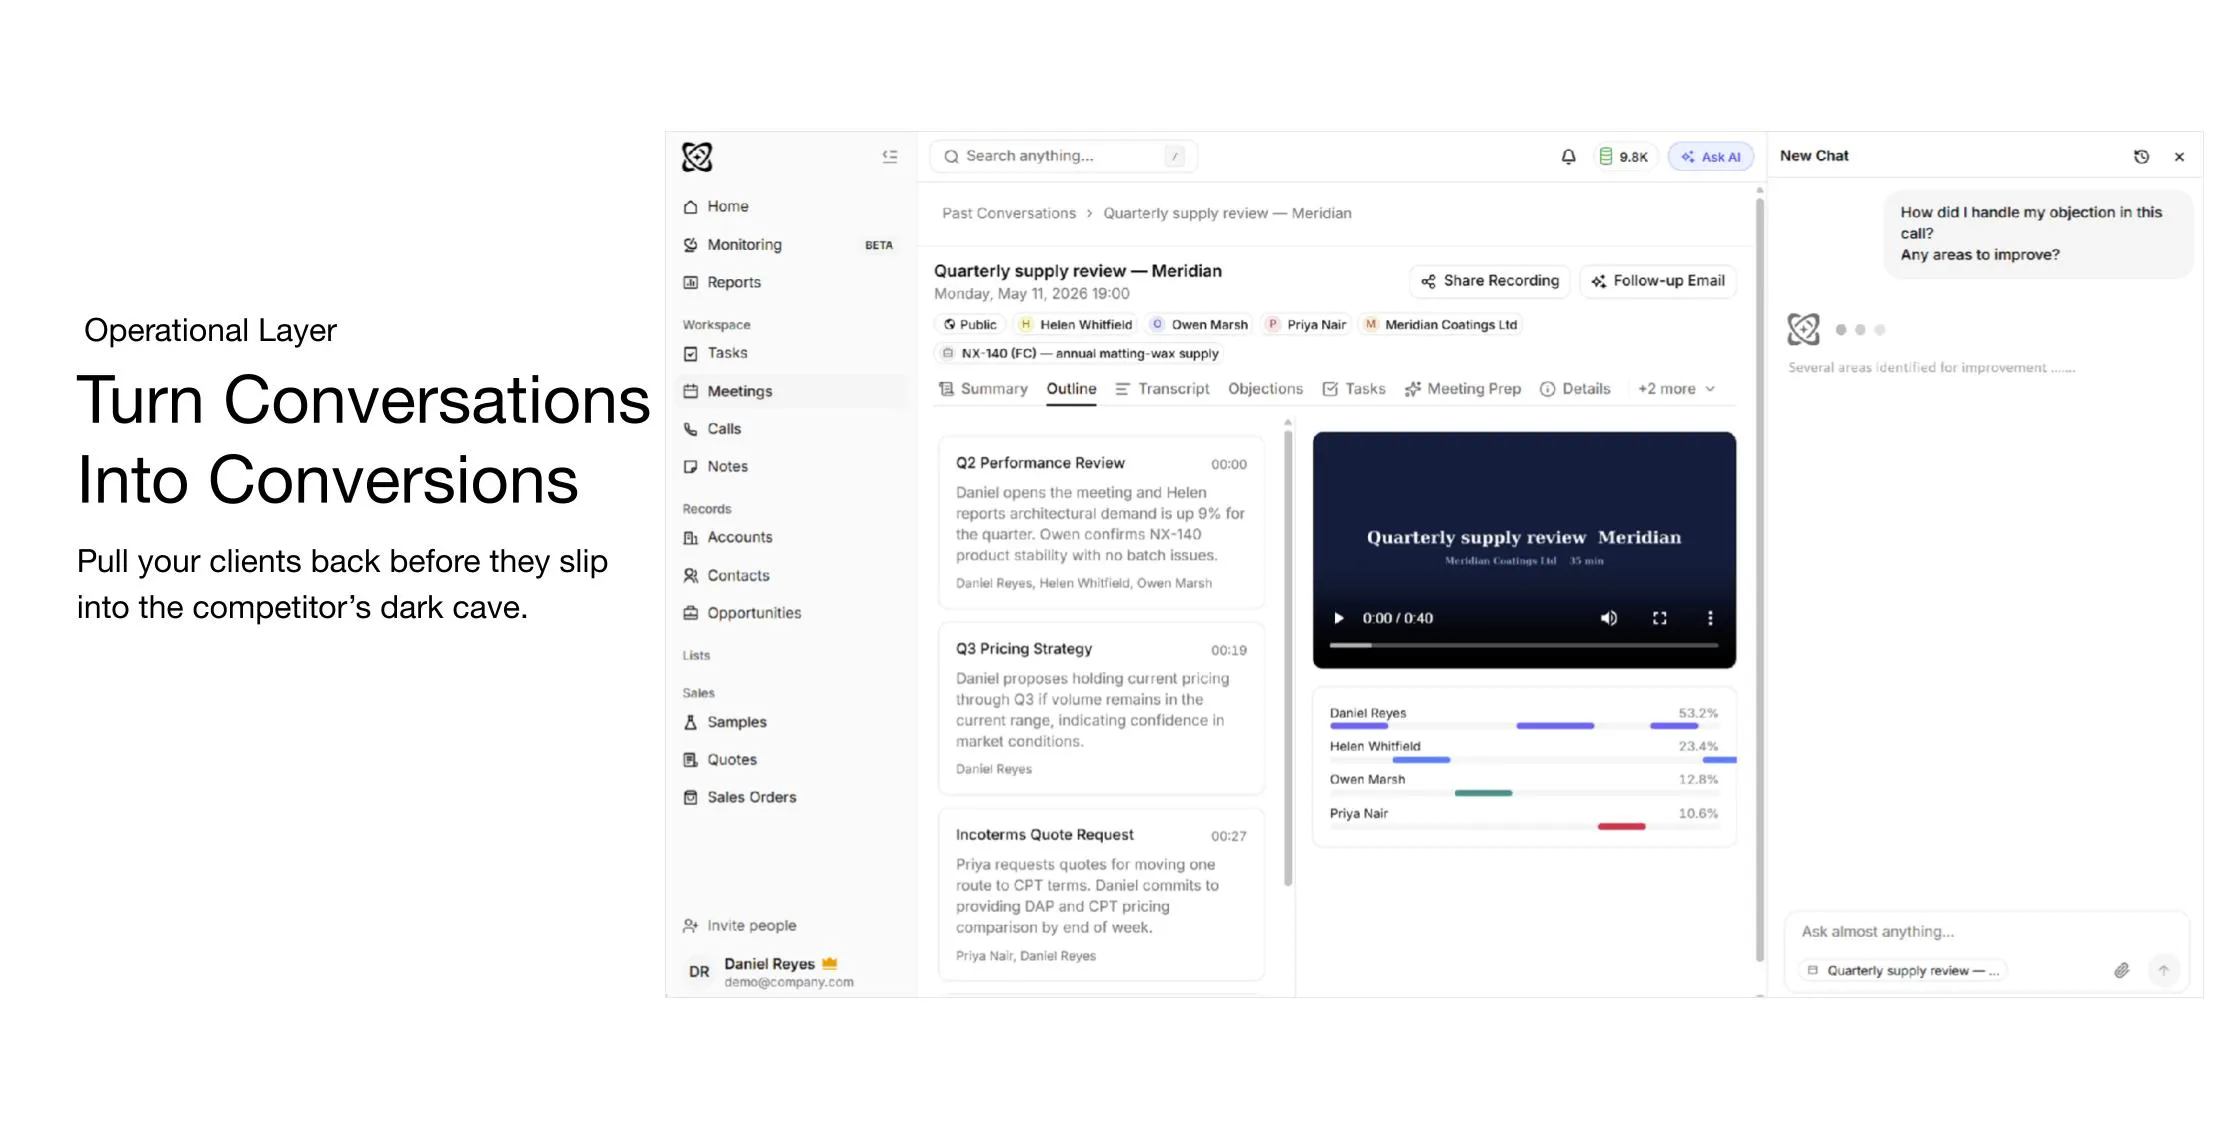This screenshot has width=2238, height=1132.
Task: Open the Details tab
Action: point(1575,389)
